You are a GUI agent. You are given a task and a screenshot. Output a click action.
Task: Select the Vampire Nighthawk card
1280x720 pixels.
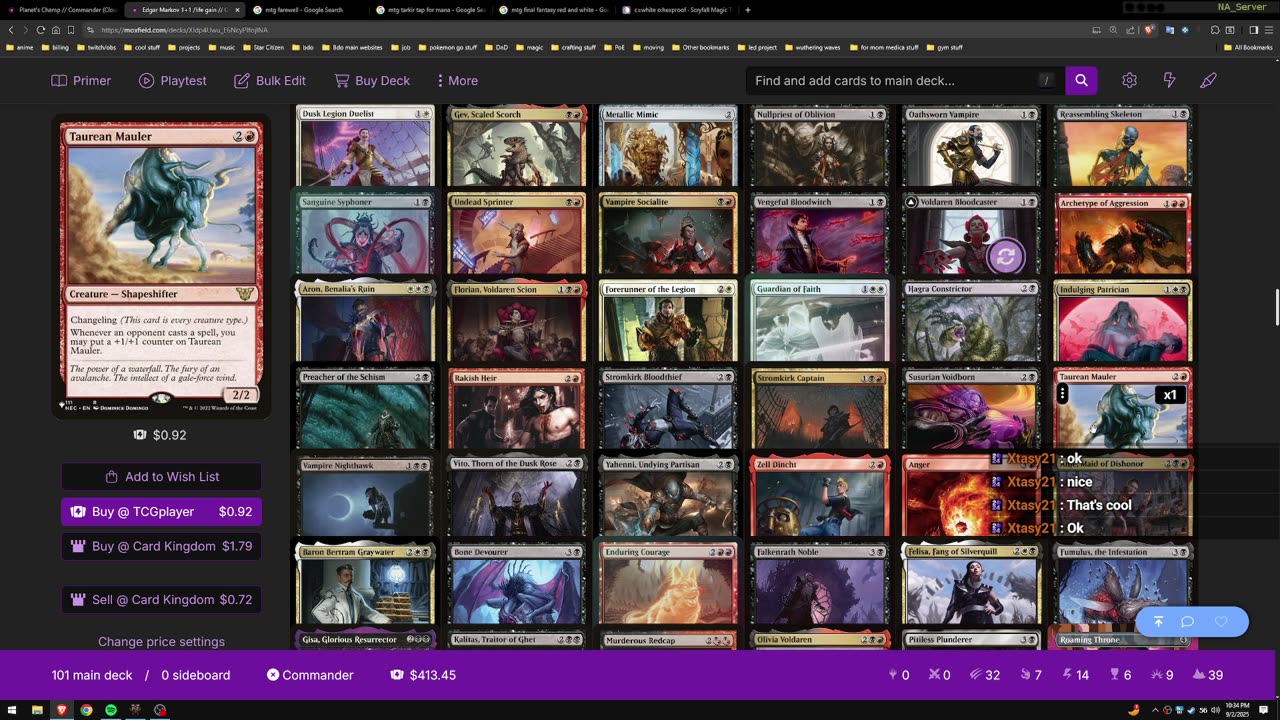[x=365, y=496]
